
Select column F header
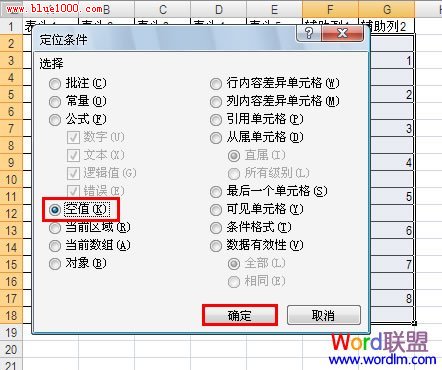coord(330,9)
